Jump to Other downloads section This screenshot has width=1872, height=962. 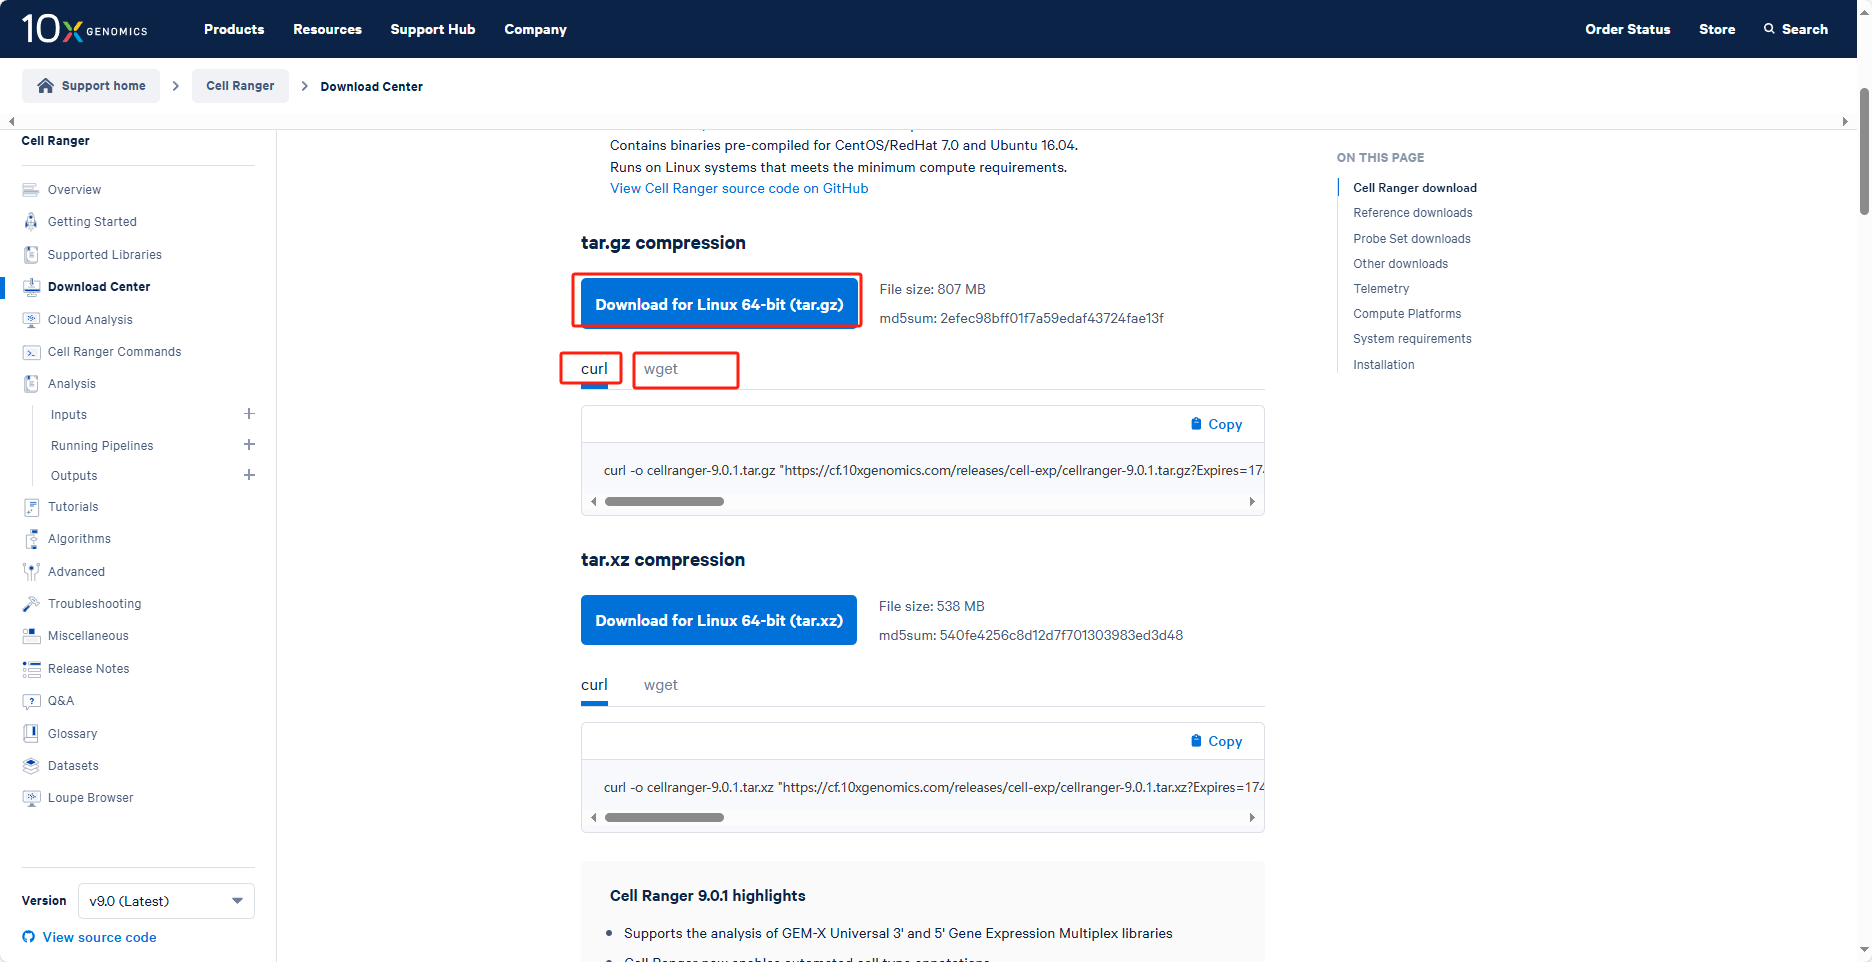1400,264
